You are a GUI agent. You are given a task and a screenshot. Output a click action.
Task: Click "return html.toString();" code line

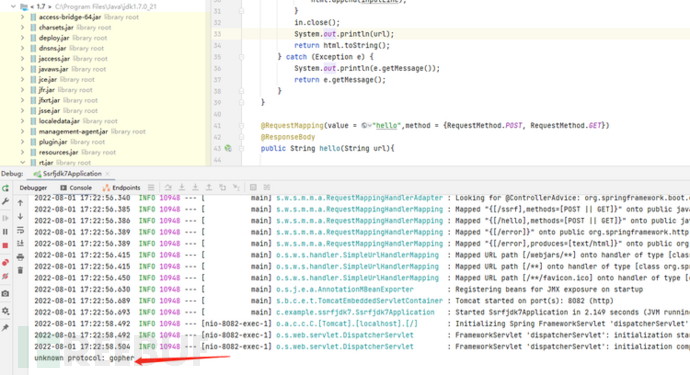[x=342, y=45]
